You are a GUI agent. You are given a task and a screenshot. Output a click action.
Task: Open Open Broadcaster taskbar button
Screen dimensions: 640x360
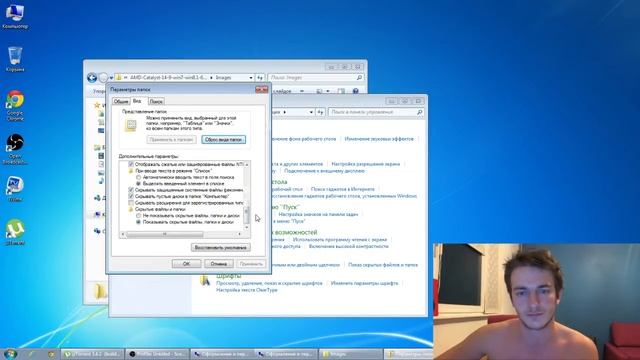click(x=158, y=354)
